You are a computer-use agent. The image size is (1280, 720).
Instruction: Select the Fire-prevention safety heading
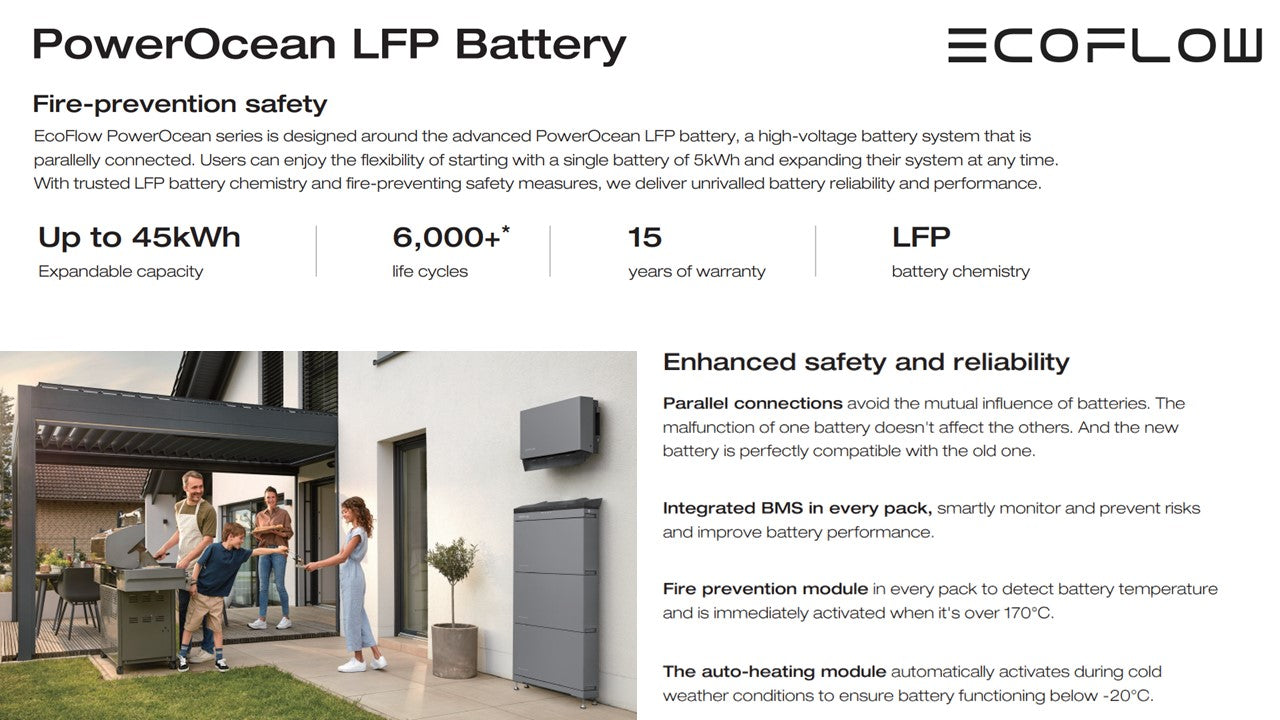pyautogui.click(x=180, y=104)
